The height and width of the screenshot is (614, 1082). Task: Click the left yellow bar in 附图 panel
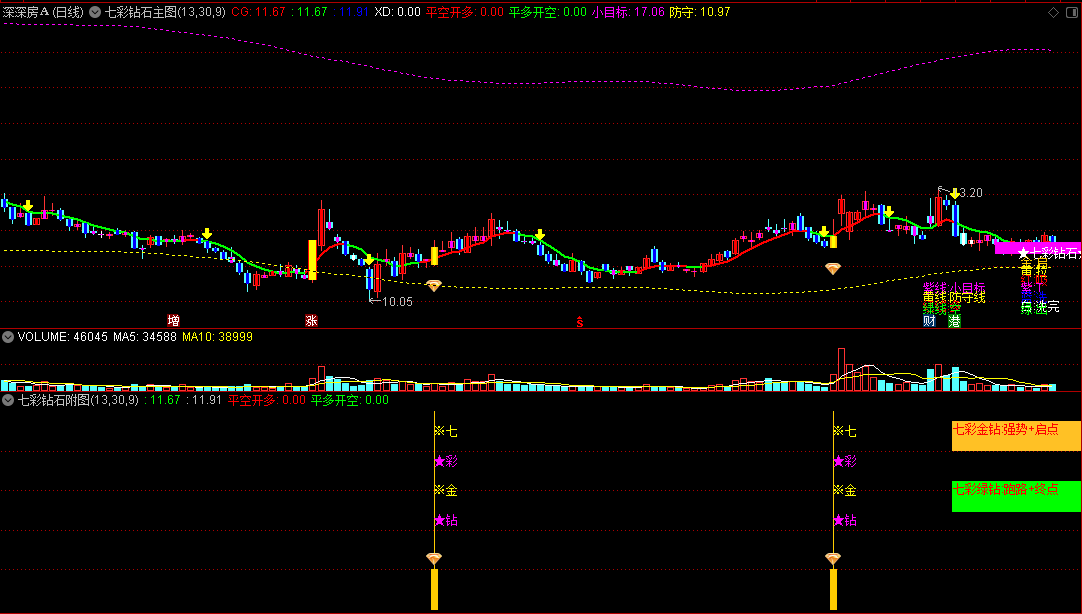pyautogui.click(x=434, y=589)
